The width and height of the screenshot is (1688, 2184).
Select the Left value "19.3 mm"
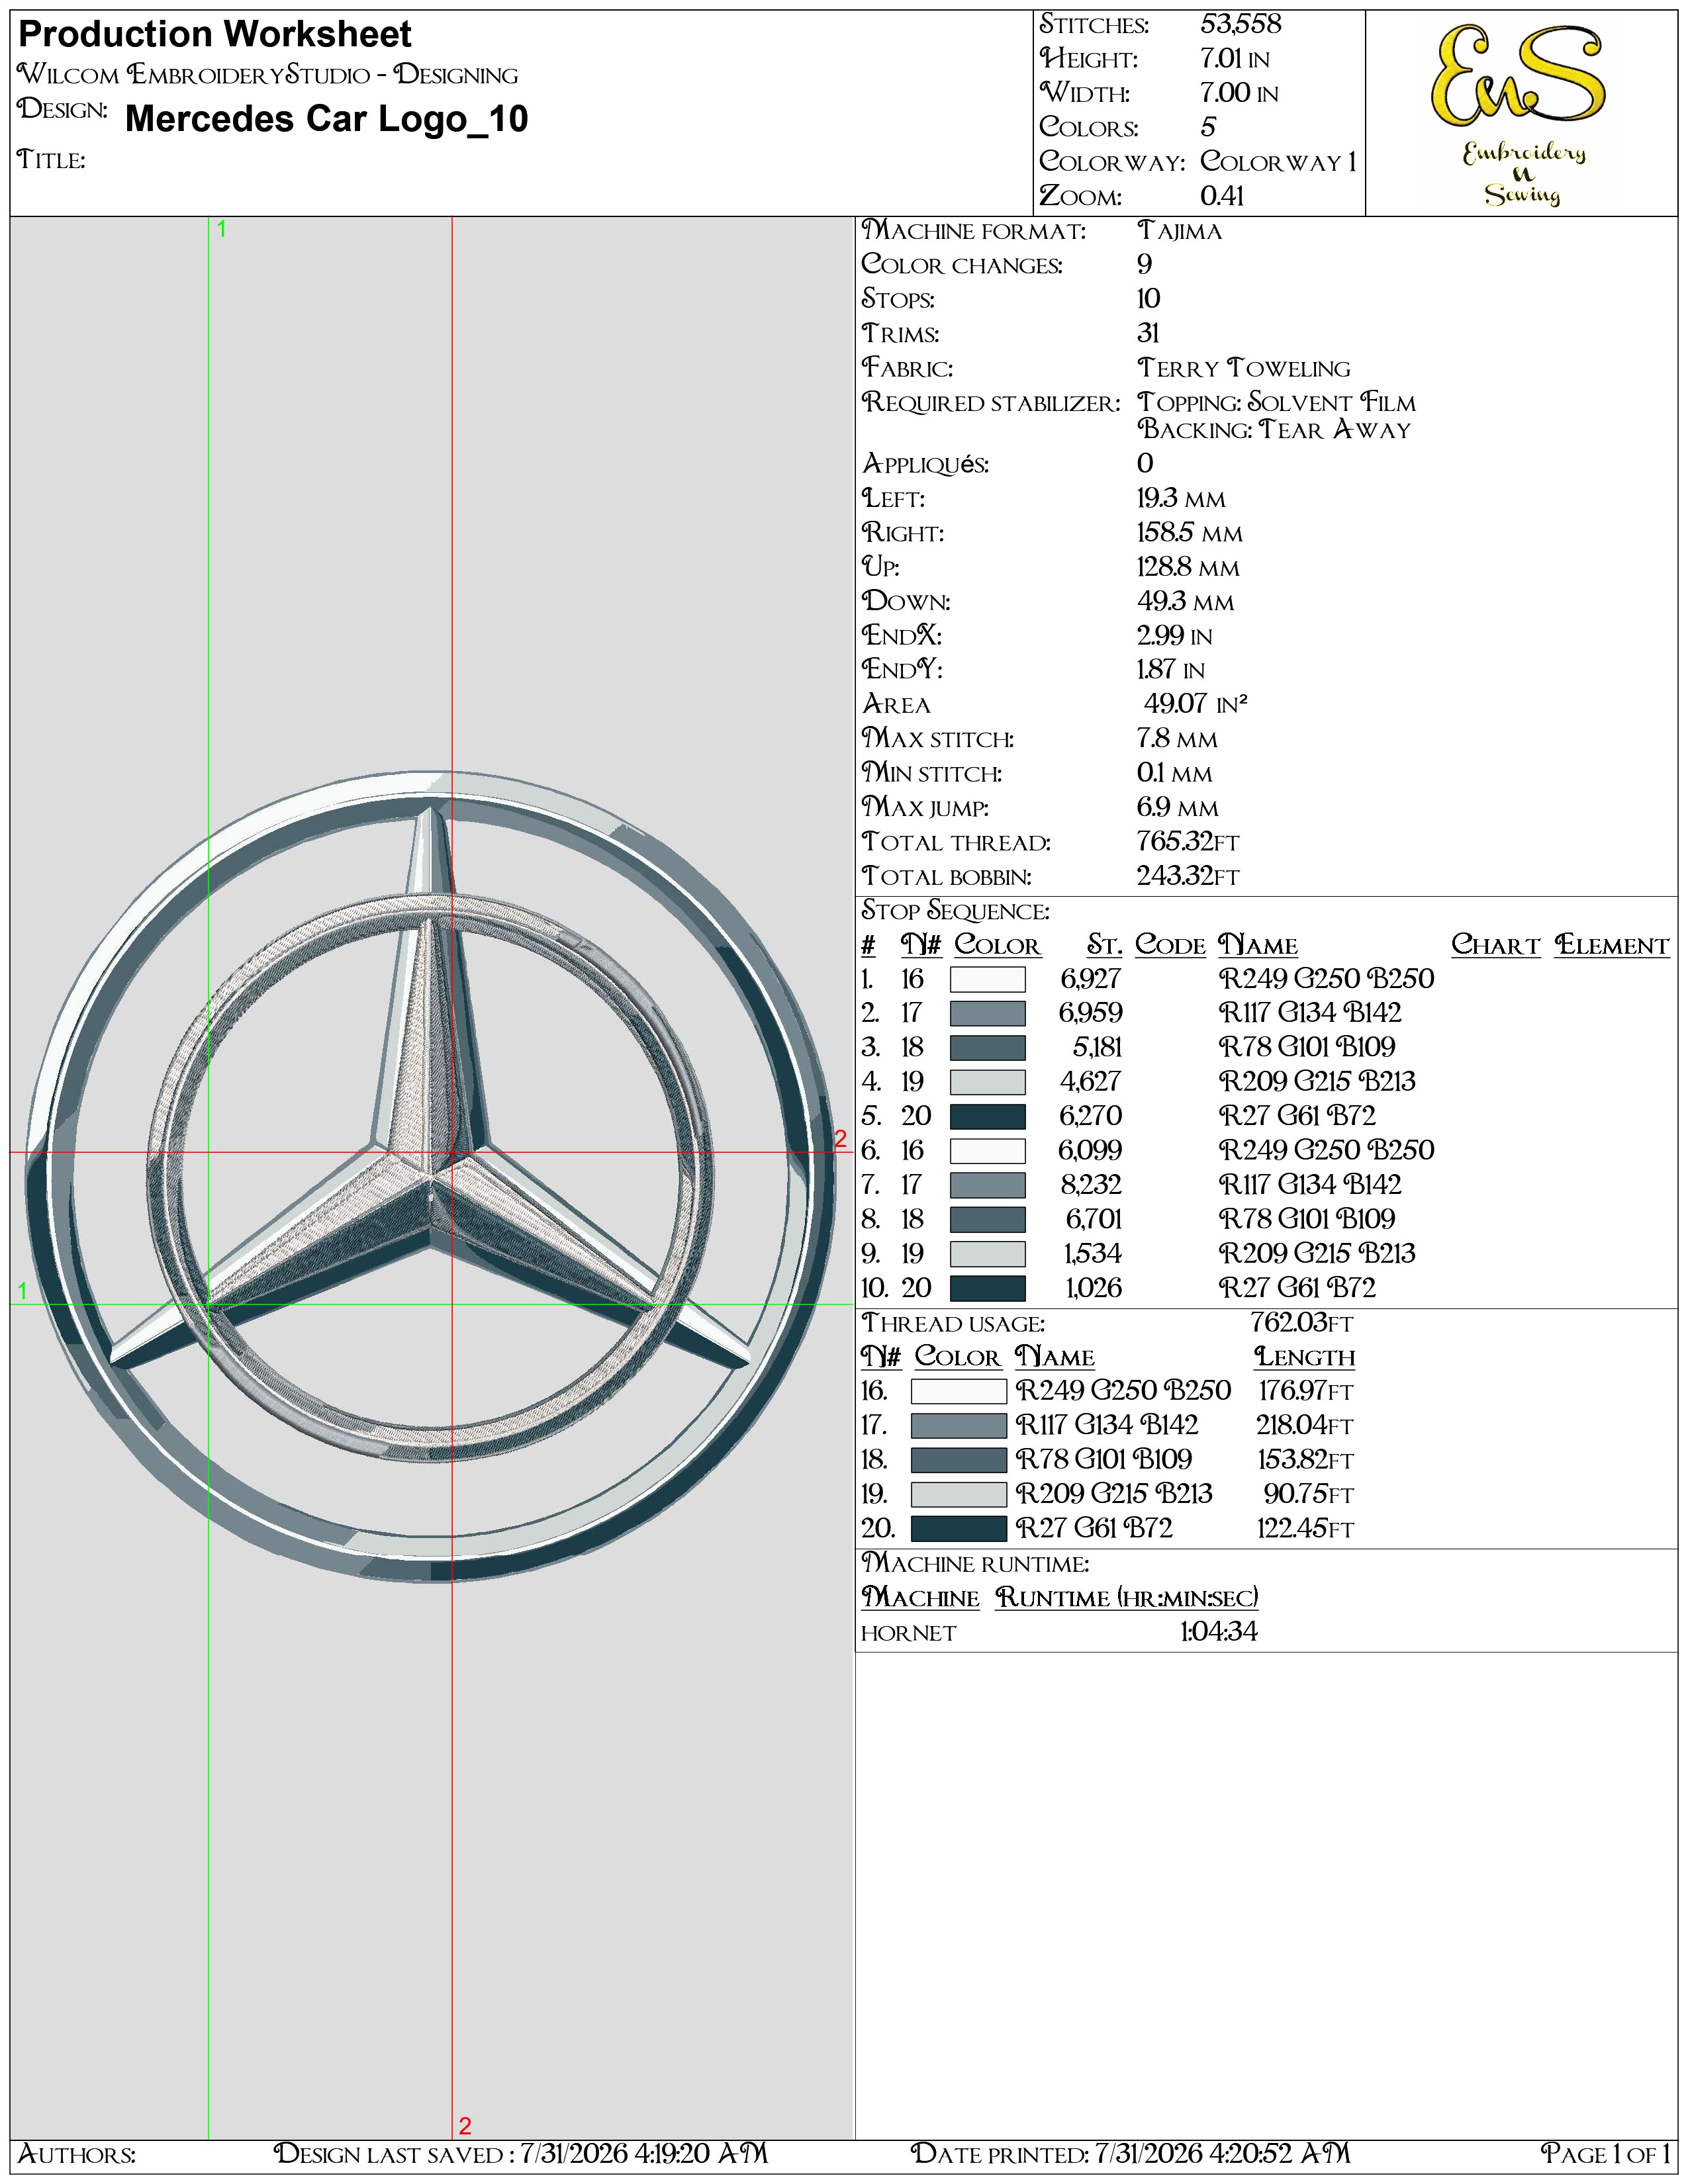1181,498
